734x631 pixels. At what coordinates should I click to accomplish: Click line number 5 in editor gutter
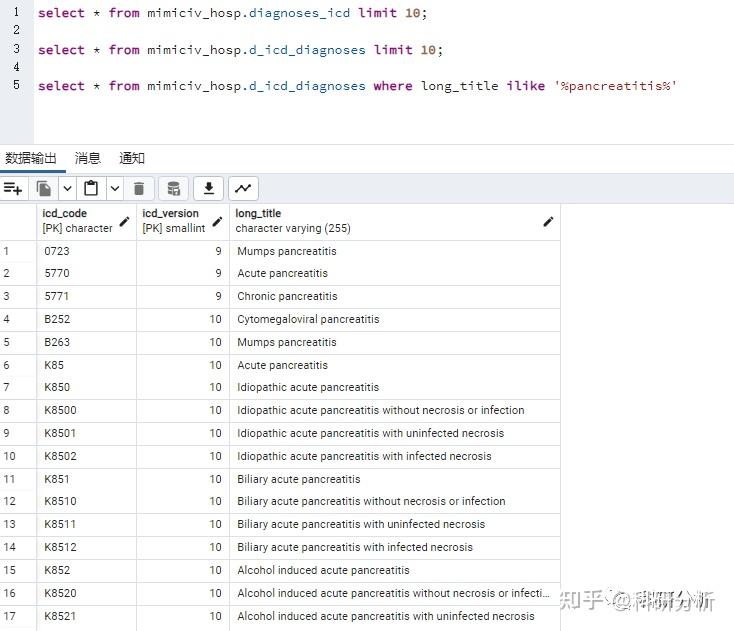click(16, 85)
